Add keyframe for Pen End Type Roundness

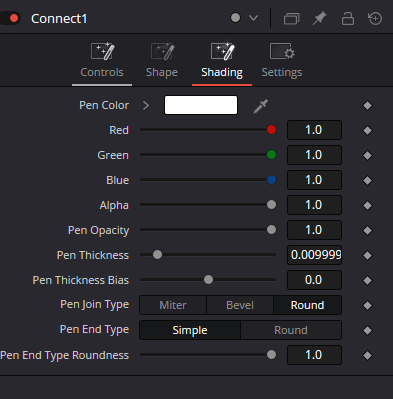(x=367, y=356)
